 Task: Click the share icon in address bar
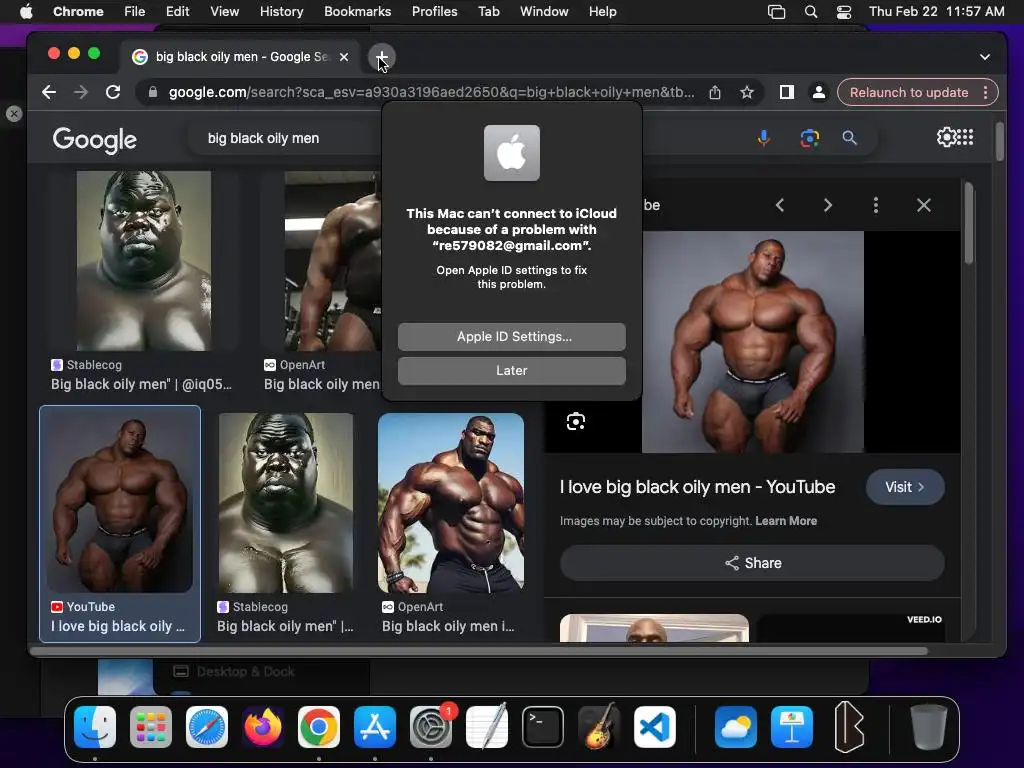tap(715, 92)
